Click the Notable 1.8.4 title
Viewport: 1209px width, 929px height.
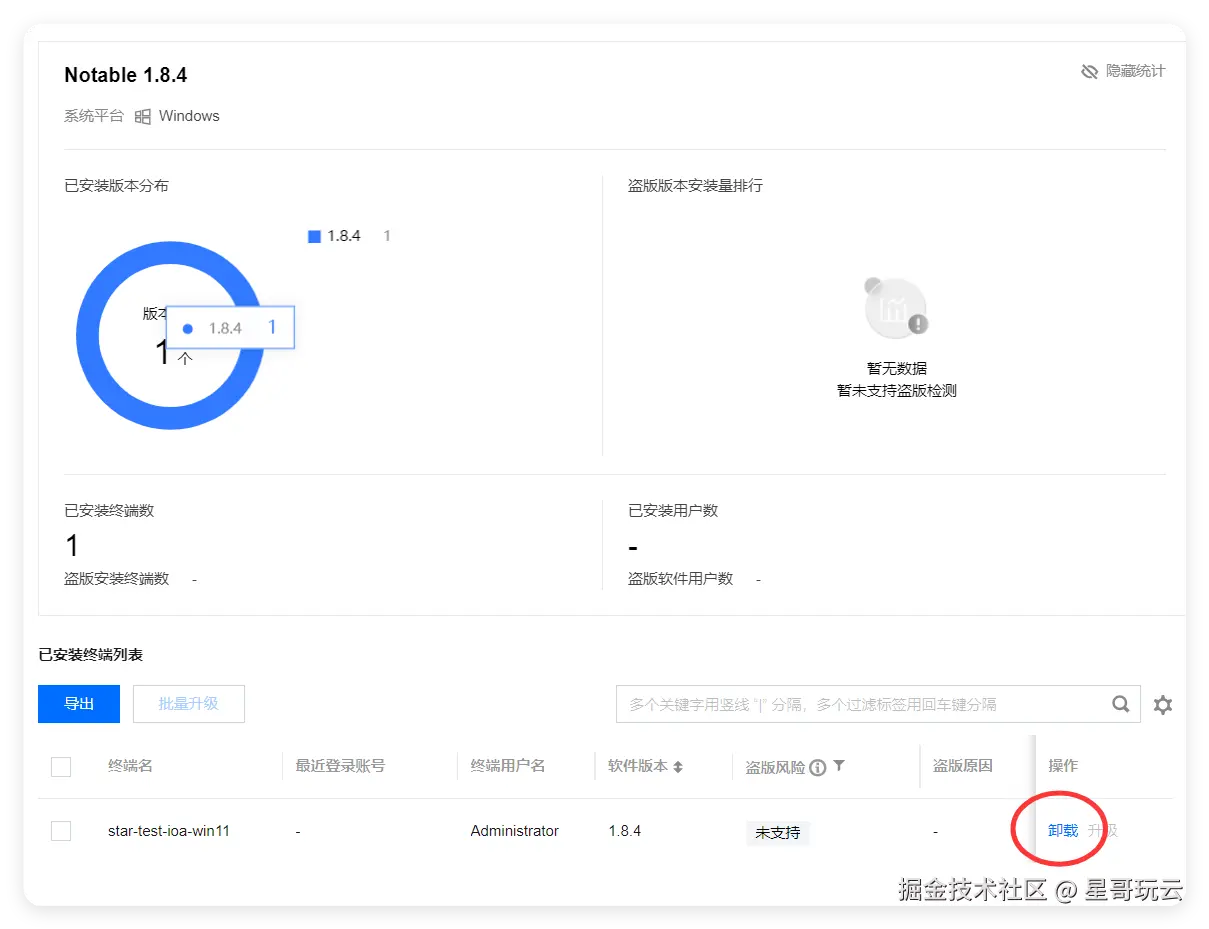pyautogui.click(x=126, y=75)
